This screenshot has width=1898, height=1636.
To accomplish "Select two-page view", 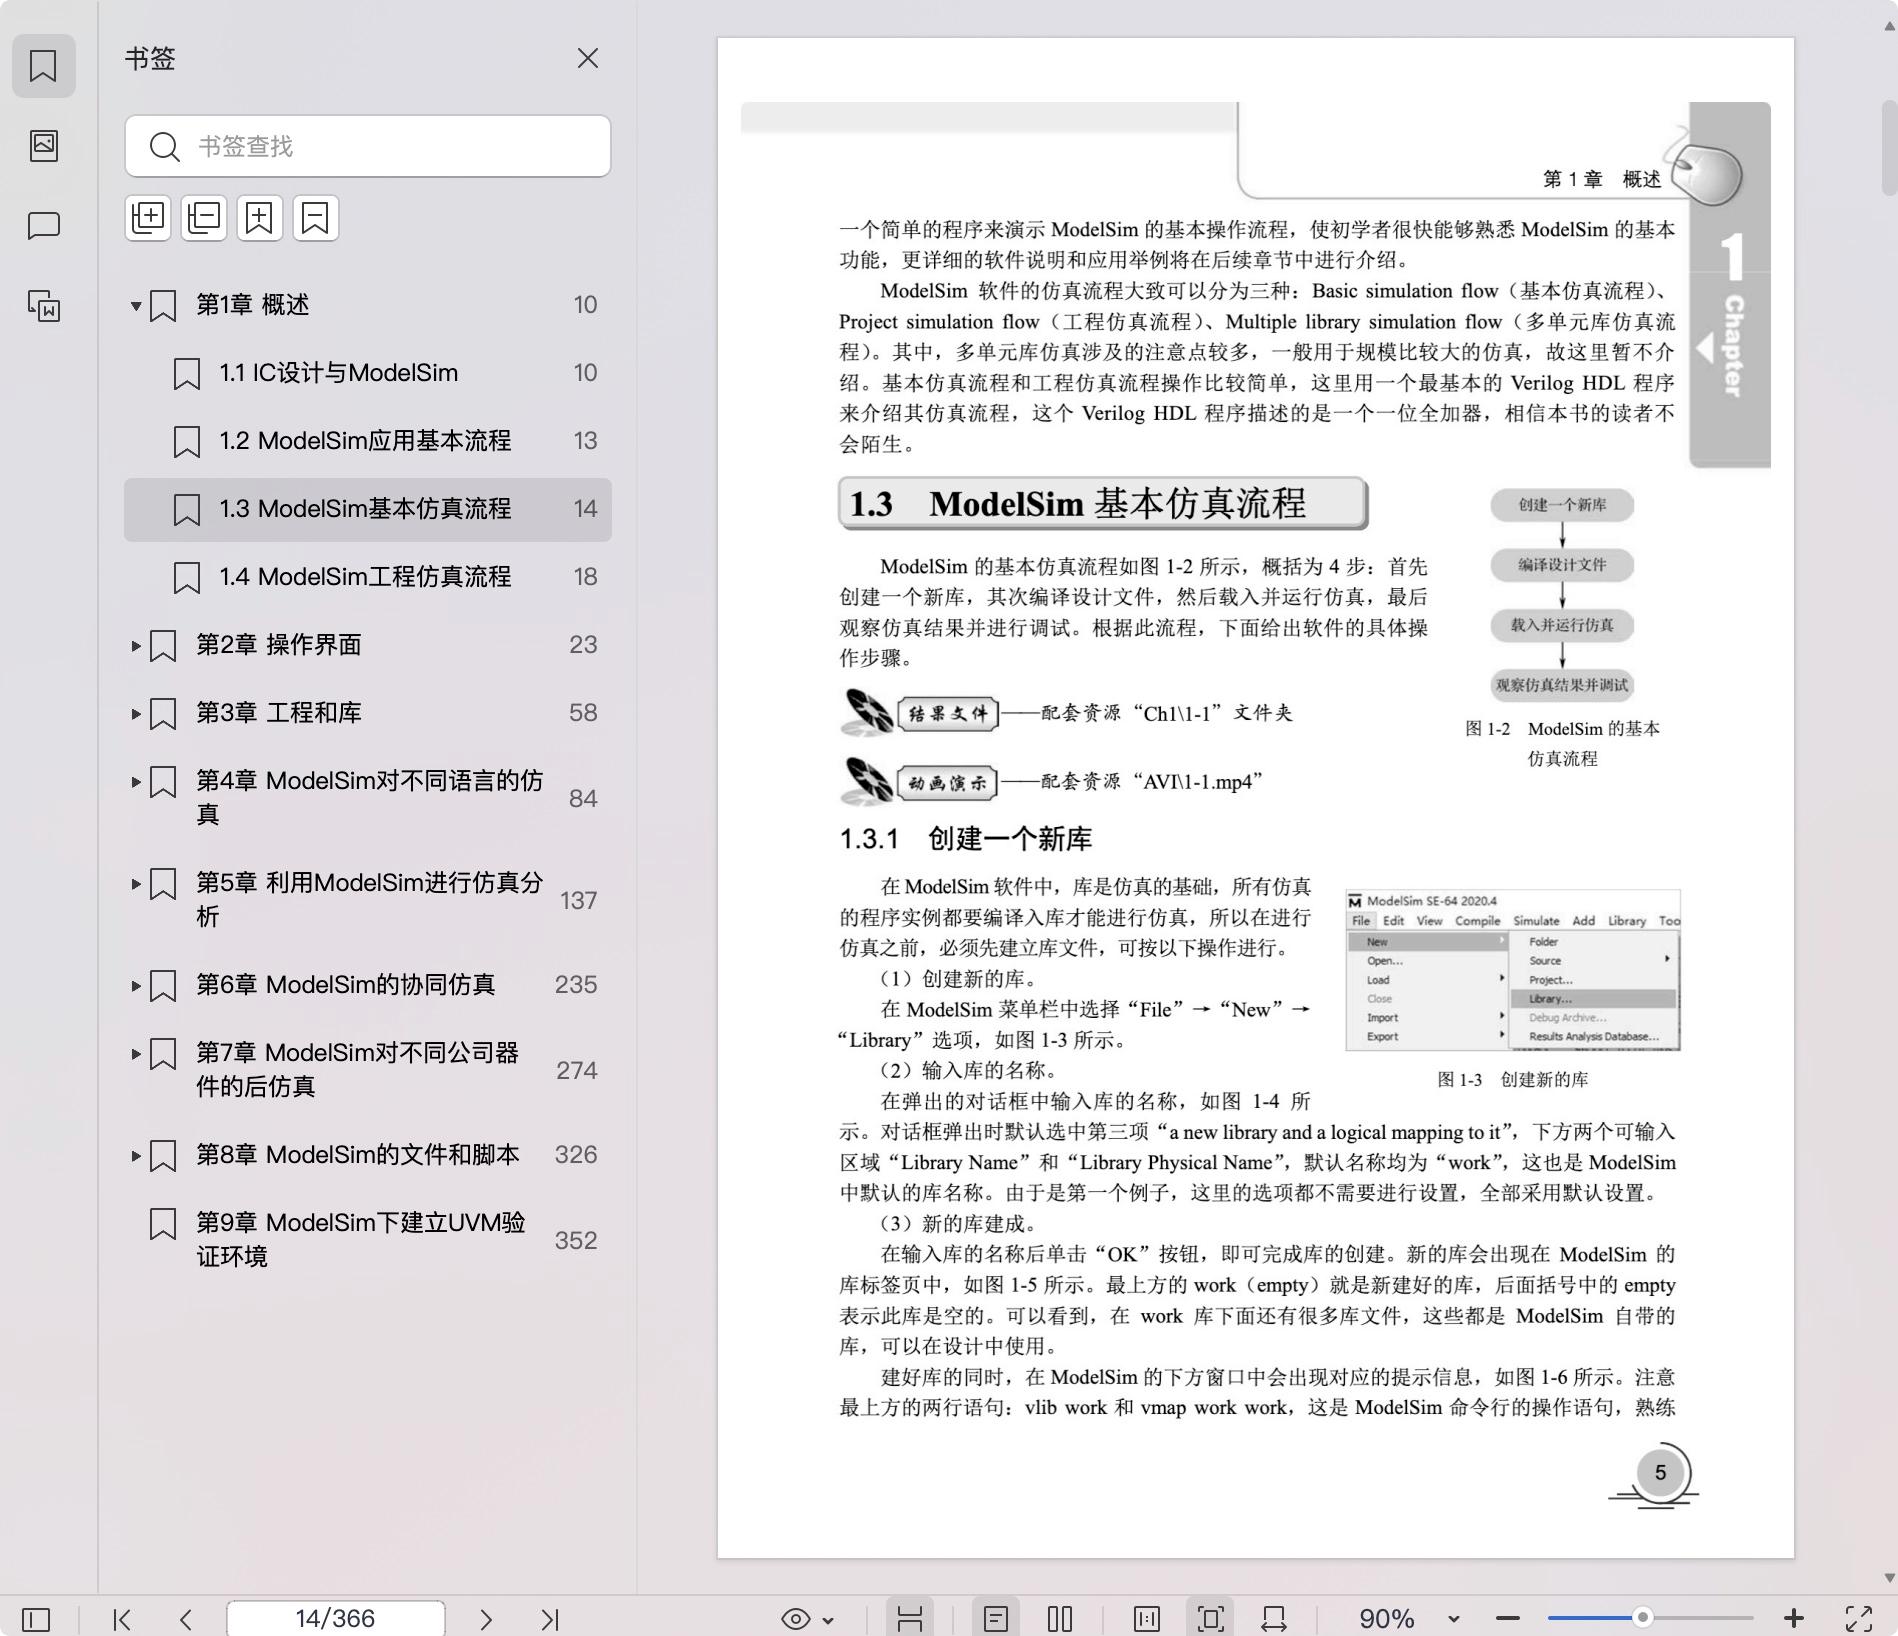I will pos(1060,1619).
